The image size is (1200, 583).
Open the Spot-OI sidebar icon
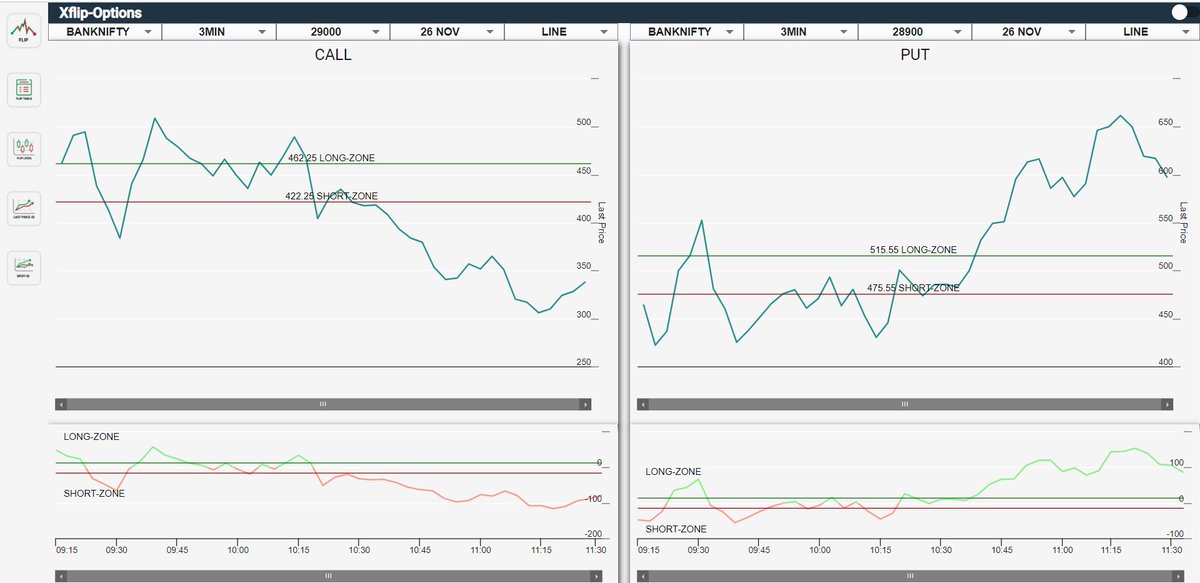pyautogui.click(x=24, y=268)
